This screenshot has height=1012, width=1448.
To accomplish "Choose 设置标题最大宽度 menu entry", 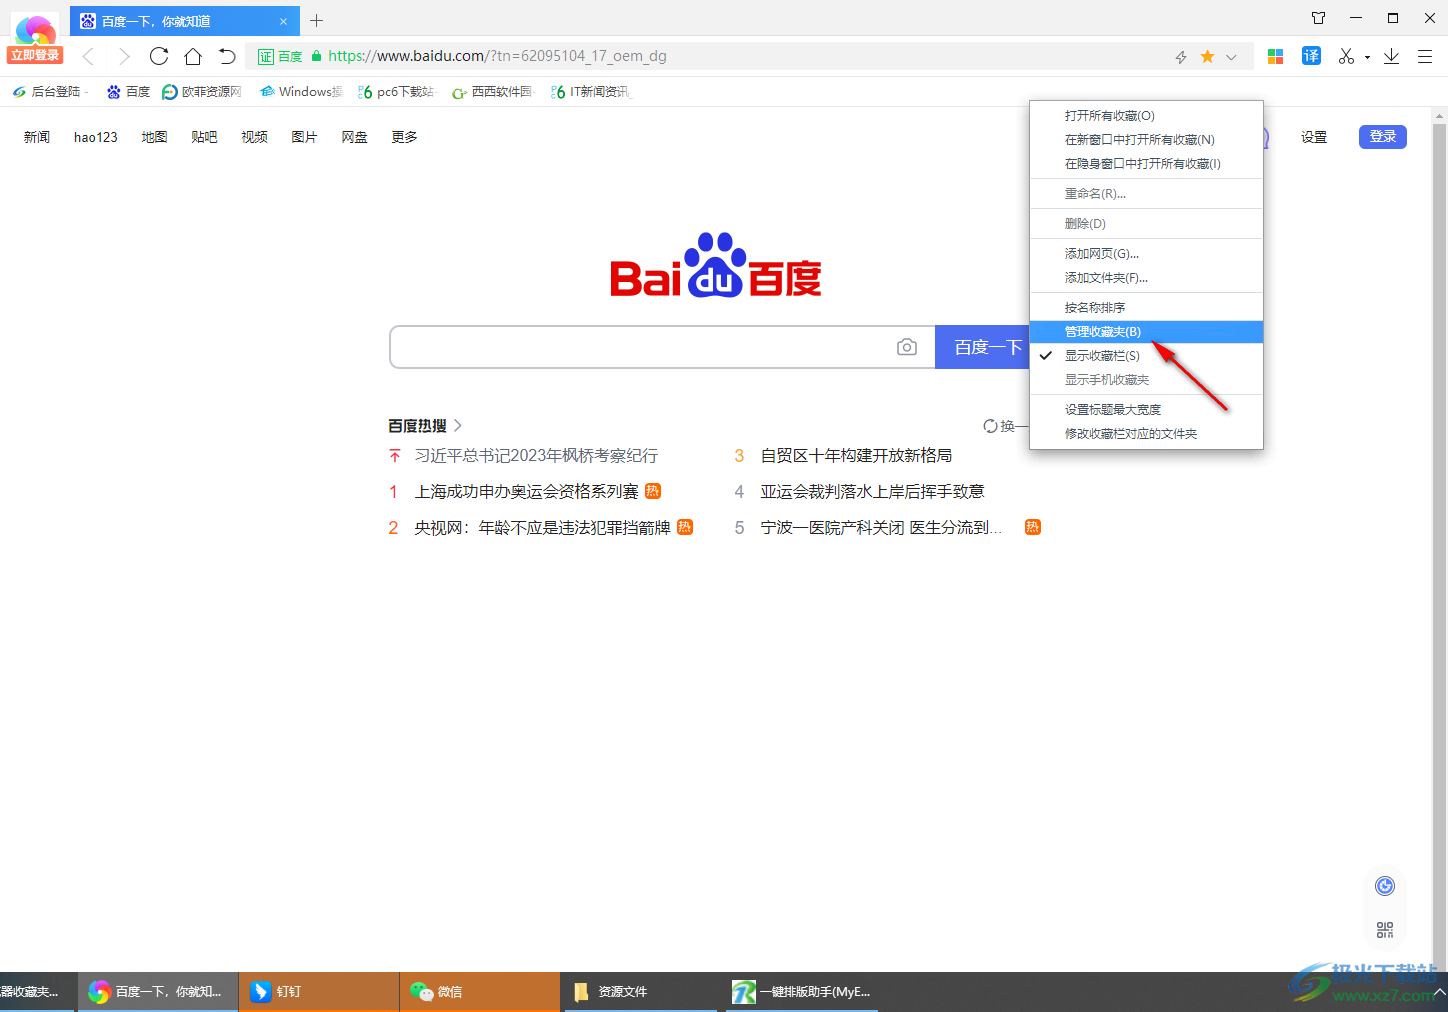I will pyautogui.click(x=1146, y=410).
